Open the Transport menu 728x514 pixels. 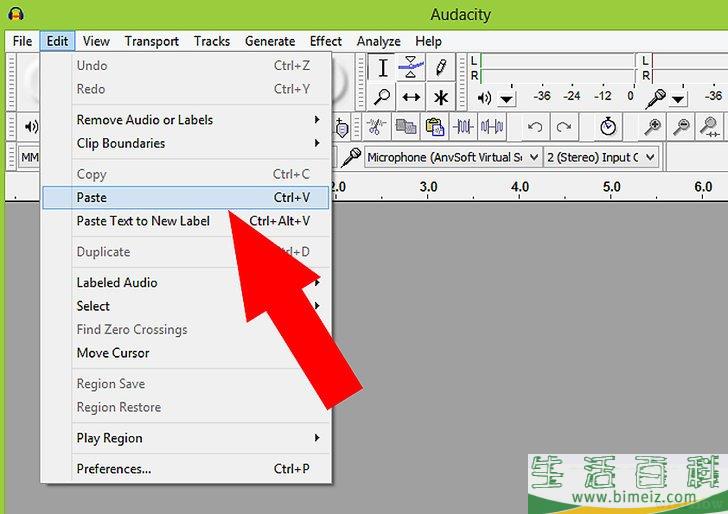pos(151,41)
